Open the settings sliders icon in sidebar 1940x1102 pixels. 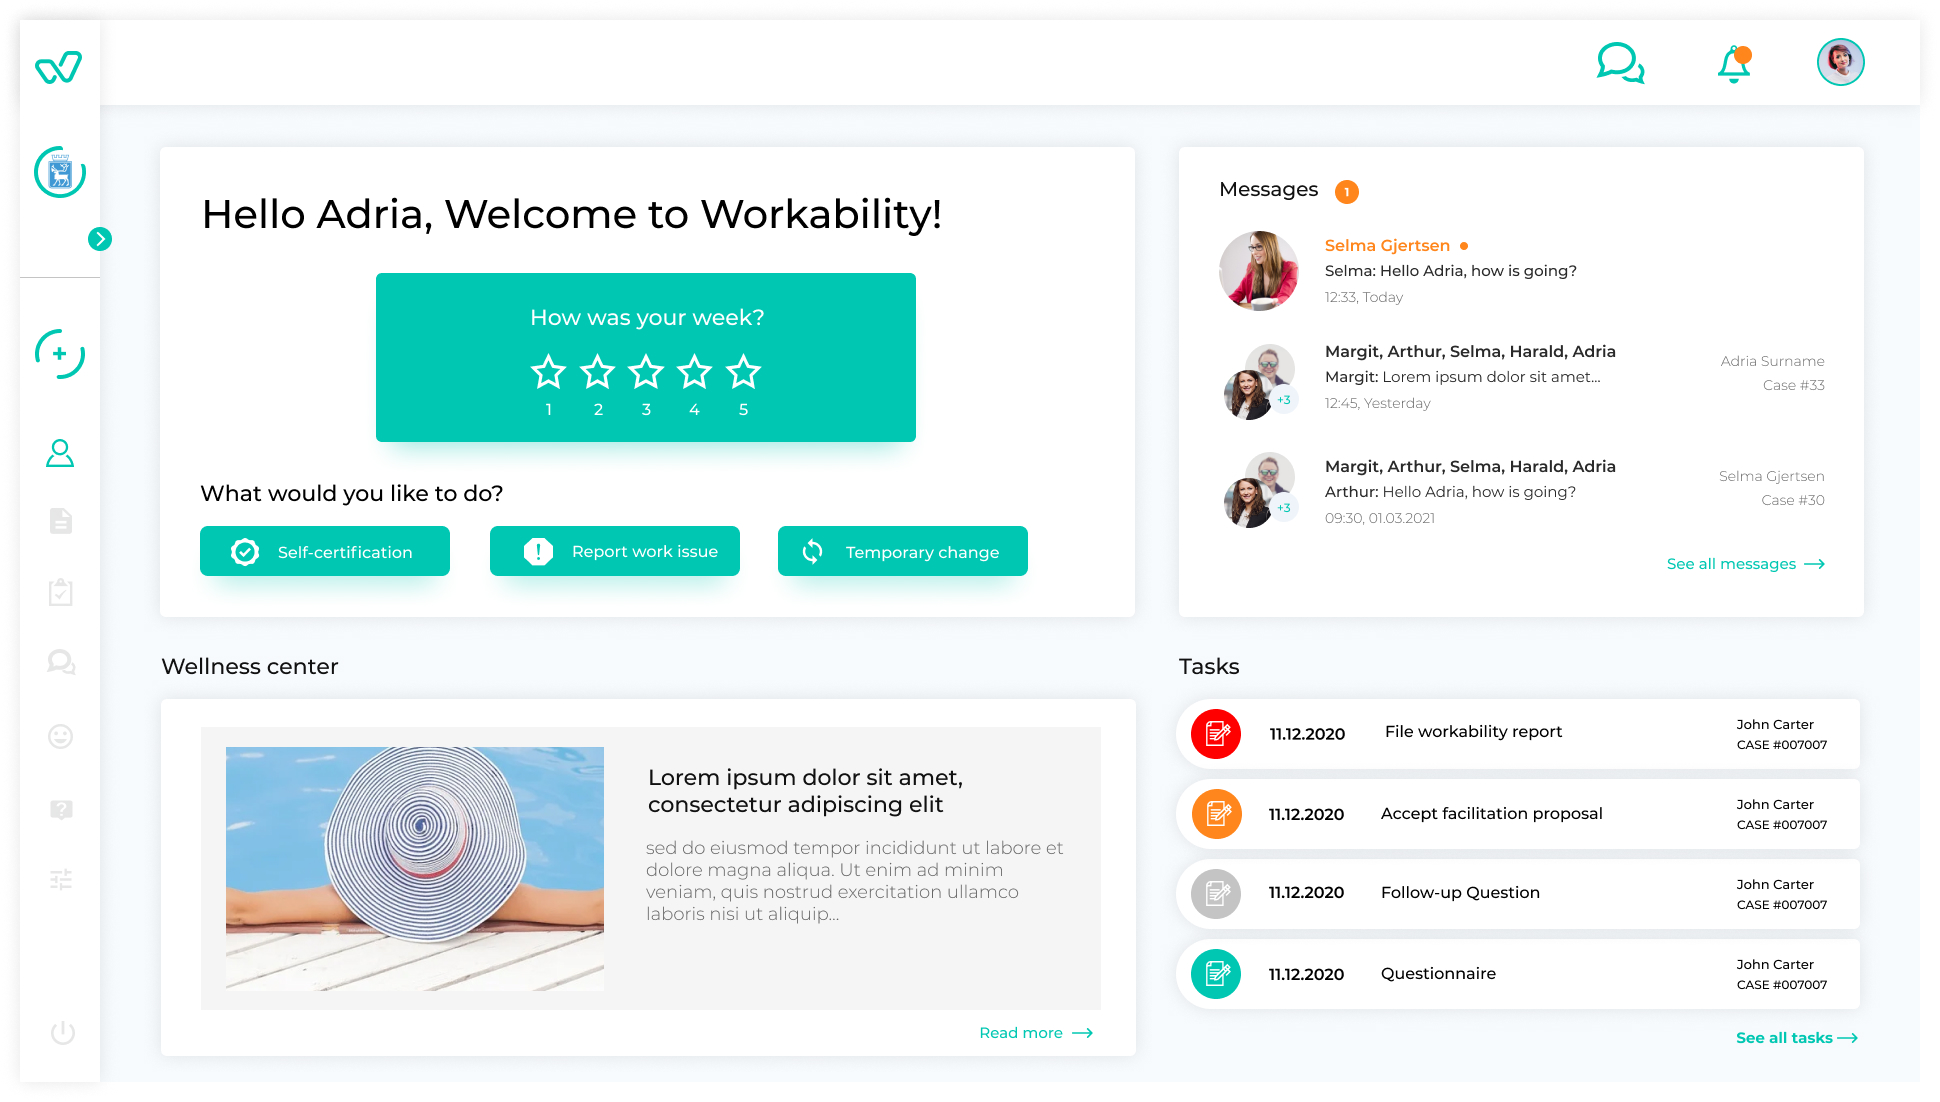coord(61,880)
